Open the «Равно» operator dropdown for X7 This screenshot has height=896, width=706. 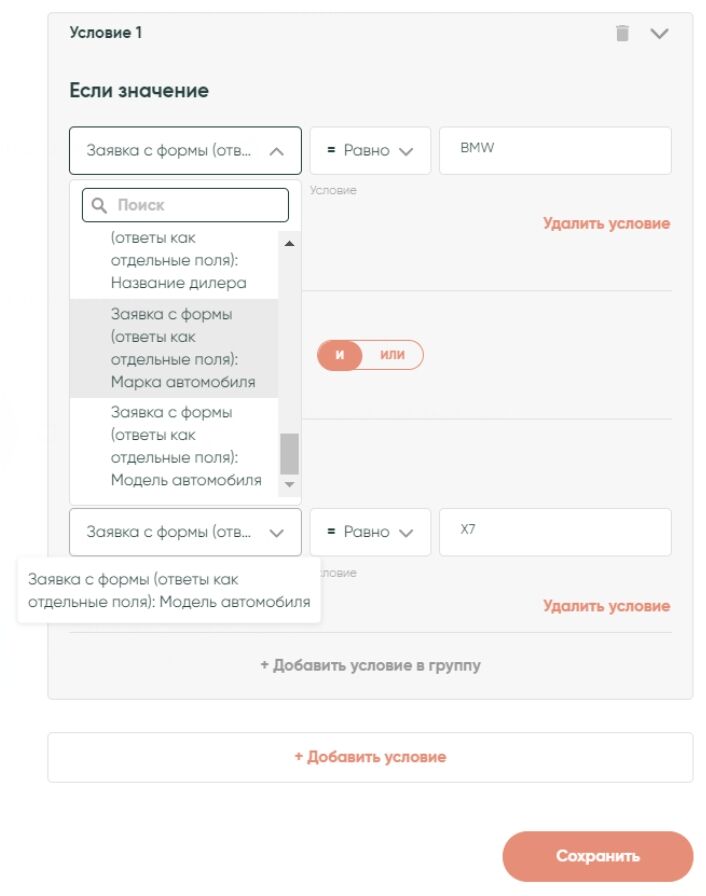pyautogui.click(x=370, y=532)
